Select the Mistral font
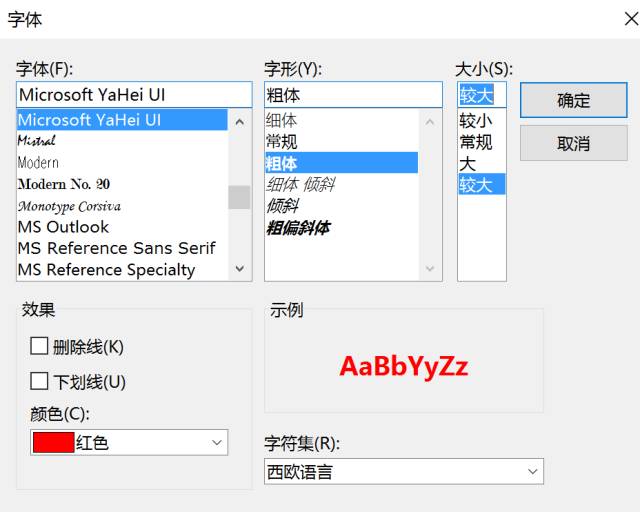The image size is (640, 512). click(x=122, y=141)
